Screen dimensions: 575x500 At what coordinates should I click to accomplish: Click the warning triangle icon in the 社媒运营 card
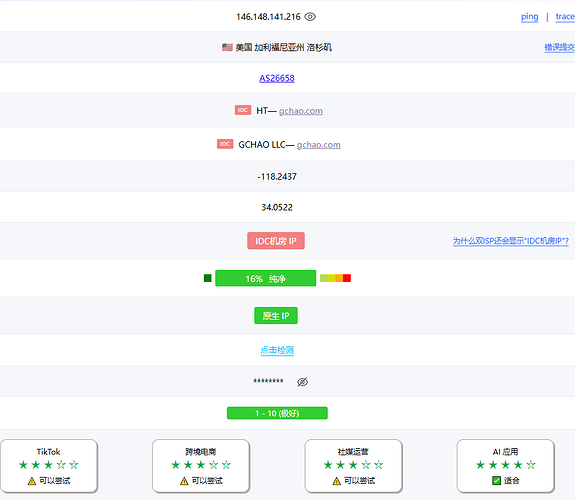coord(336,481)
